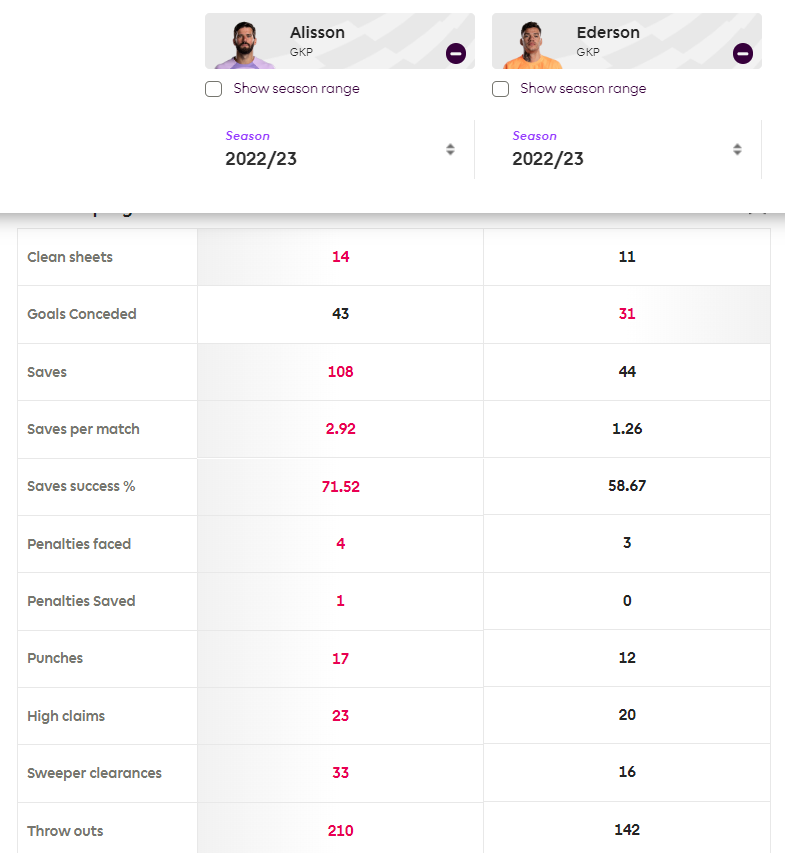The width and height of the screenshot is (785, 853).
Task: Click the High claims row label
Action: [x=66, y=715]
